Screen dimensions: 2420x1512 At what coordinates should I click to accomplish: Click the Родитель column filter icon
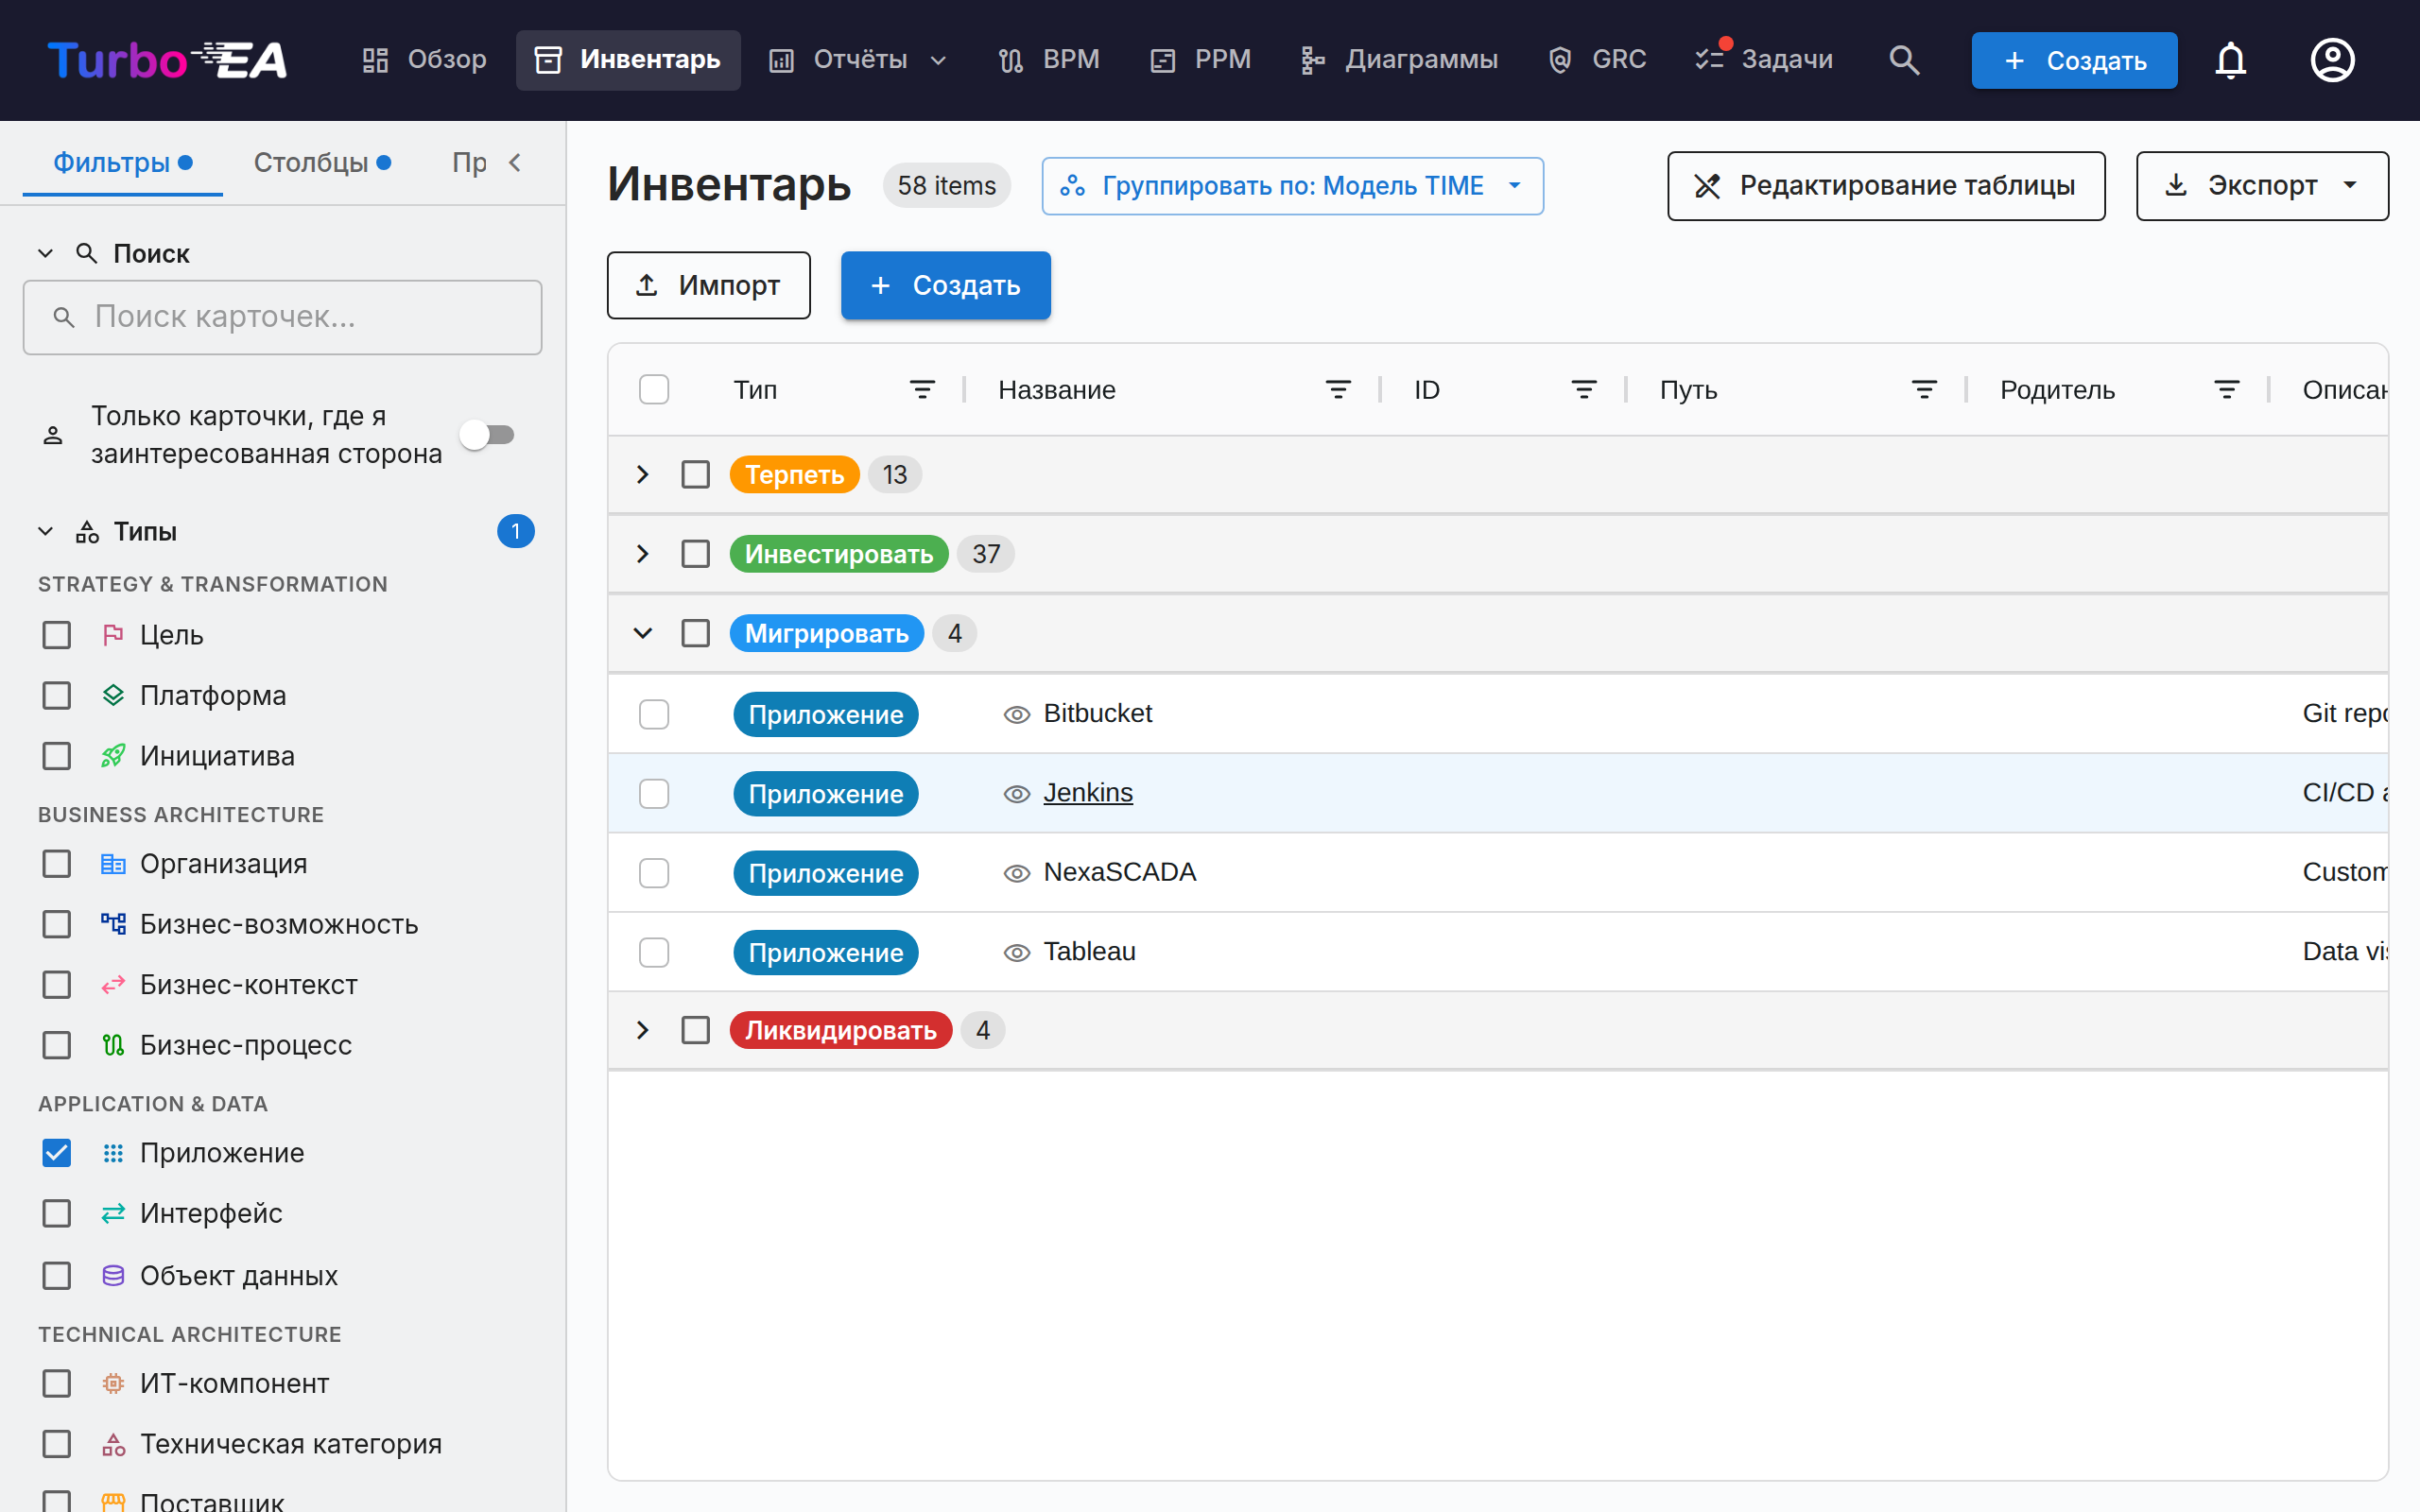tap(2226, 390)
